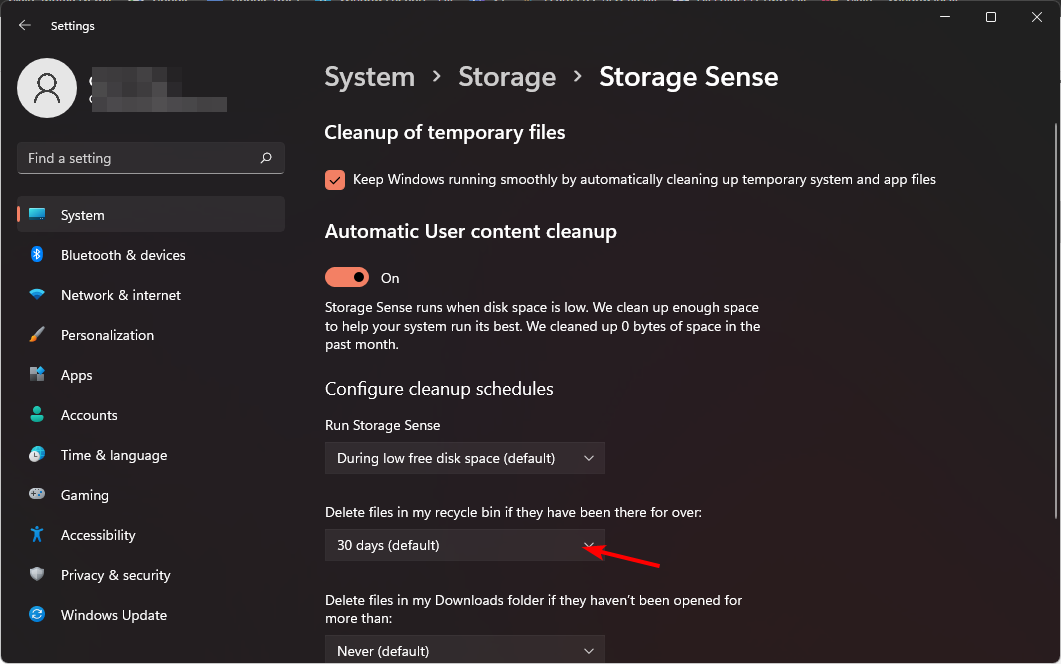Expand the recycle bin deletion schedule dropdown

464,545
